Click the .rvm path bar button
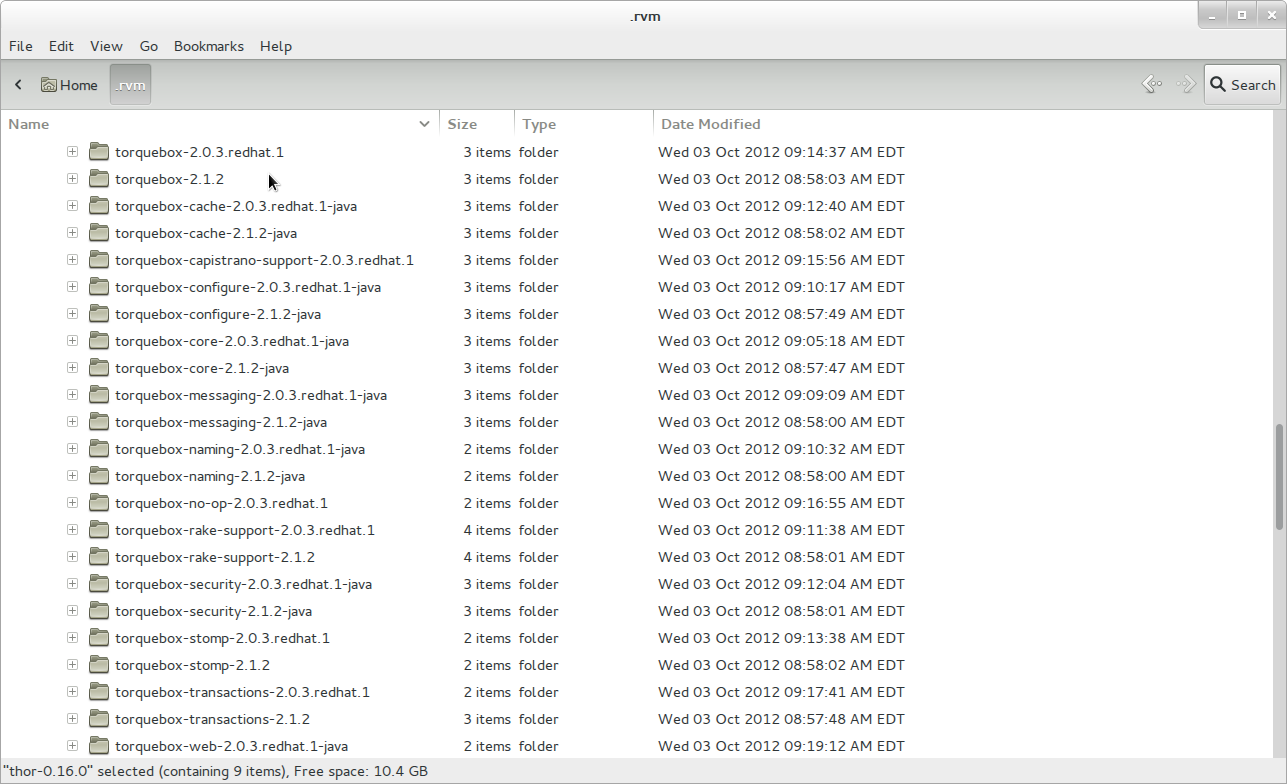 tap(131, 85)
